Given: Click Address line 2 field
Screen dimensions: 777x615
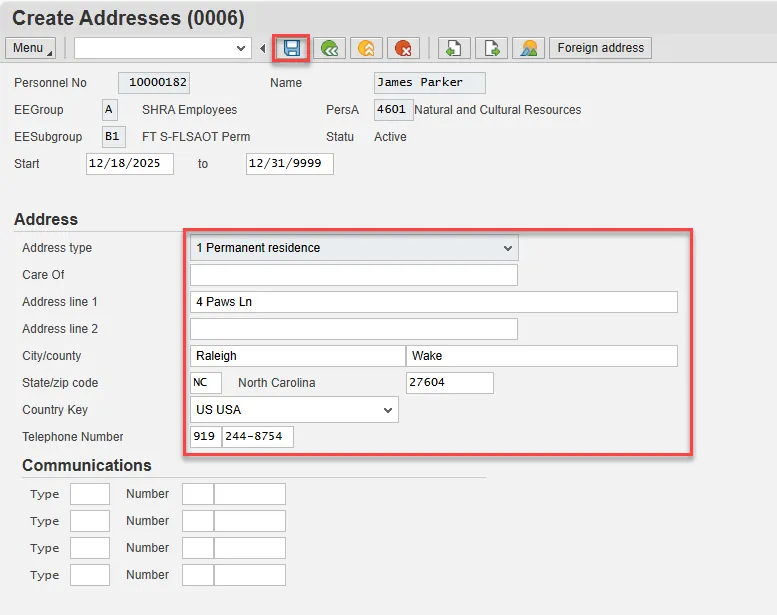Looking at the screenshot, I should click(354, 329).
